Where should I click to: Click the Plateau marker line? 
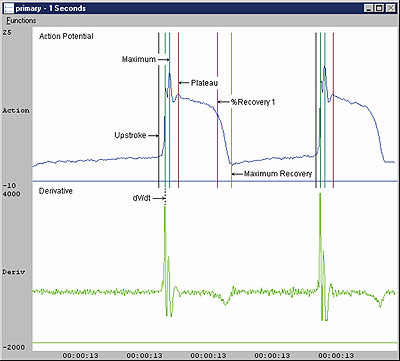(178, 110)
